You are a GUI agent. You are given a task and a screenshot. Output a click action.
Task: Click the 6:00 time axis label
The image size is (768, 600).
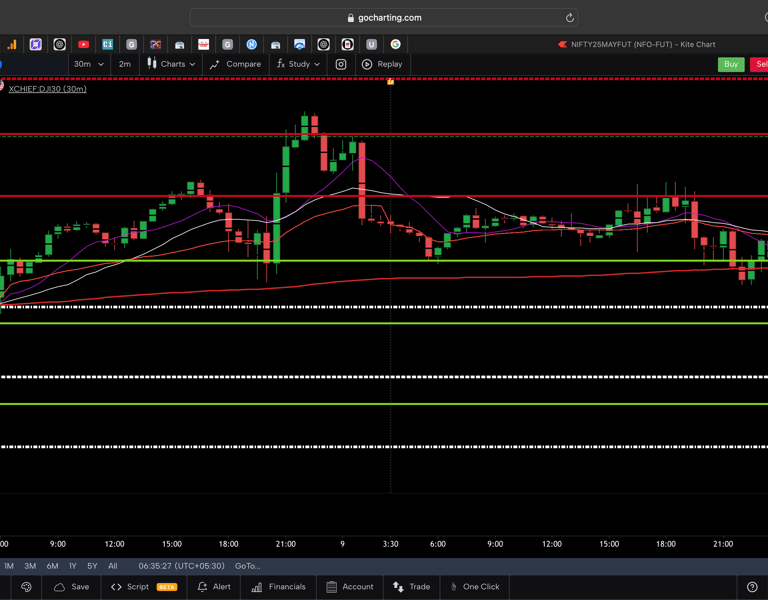click(438, 544)
